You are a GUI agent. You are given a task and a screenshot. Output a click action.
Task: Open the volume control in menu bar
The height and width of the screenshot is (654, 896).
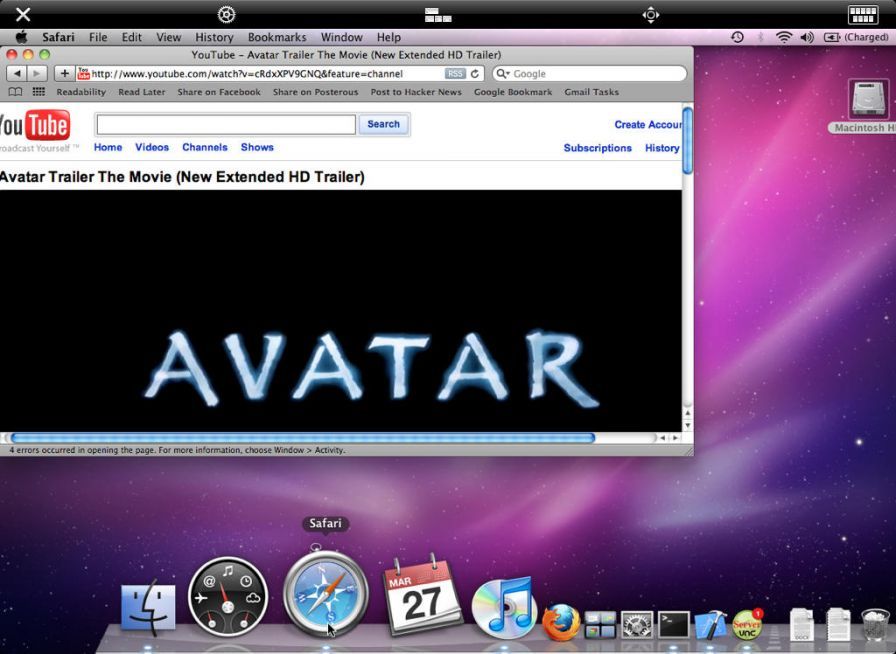tap(806, 37)
